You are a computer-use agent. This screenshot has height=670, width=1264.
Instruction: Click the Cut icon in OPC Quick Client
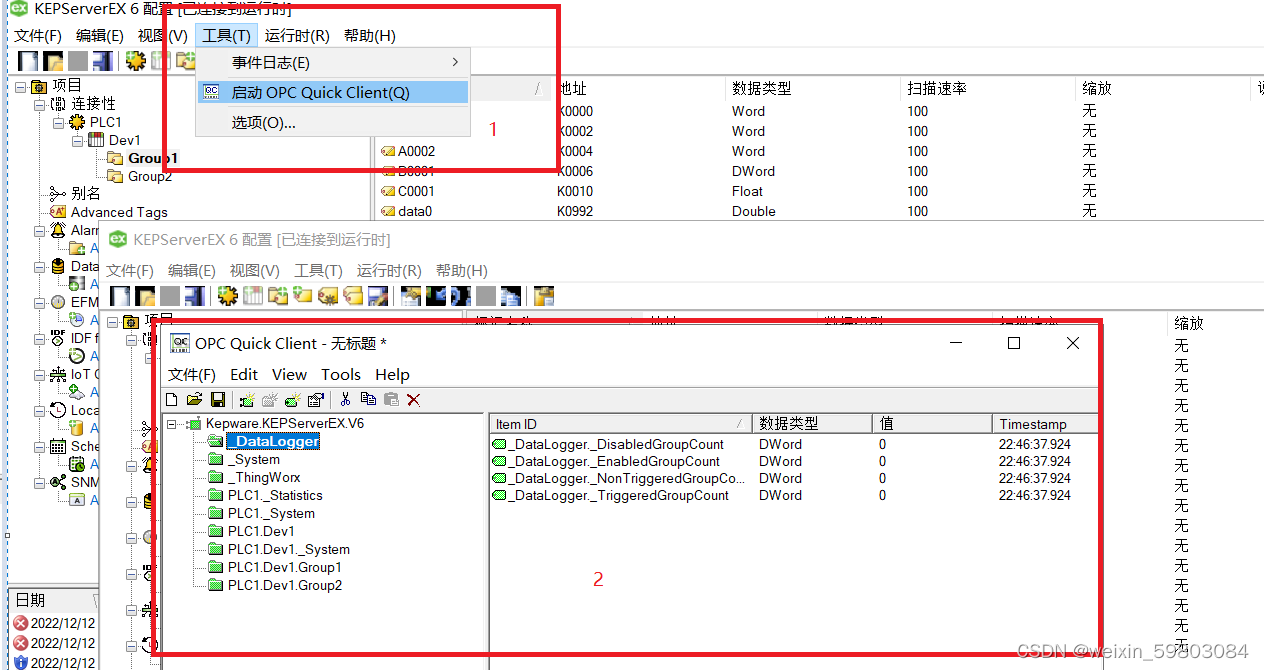(344, 398)
